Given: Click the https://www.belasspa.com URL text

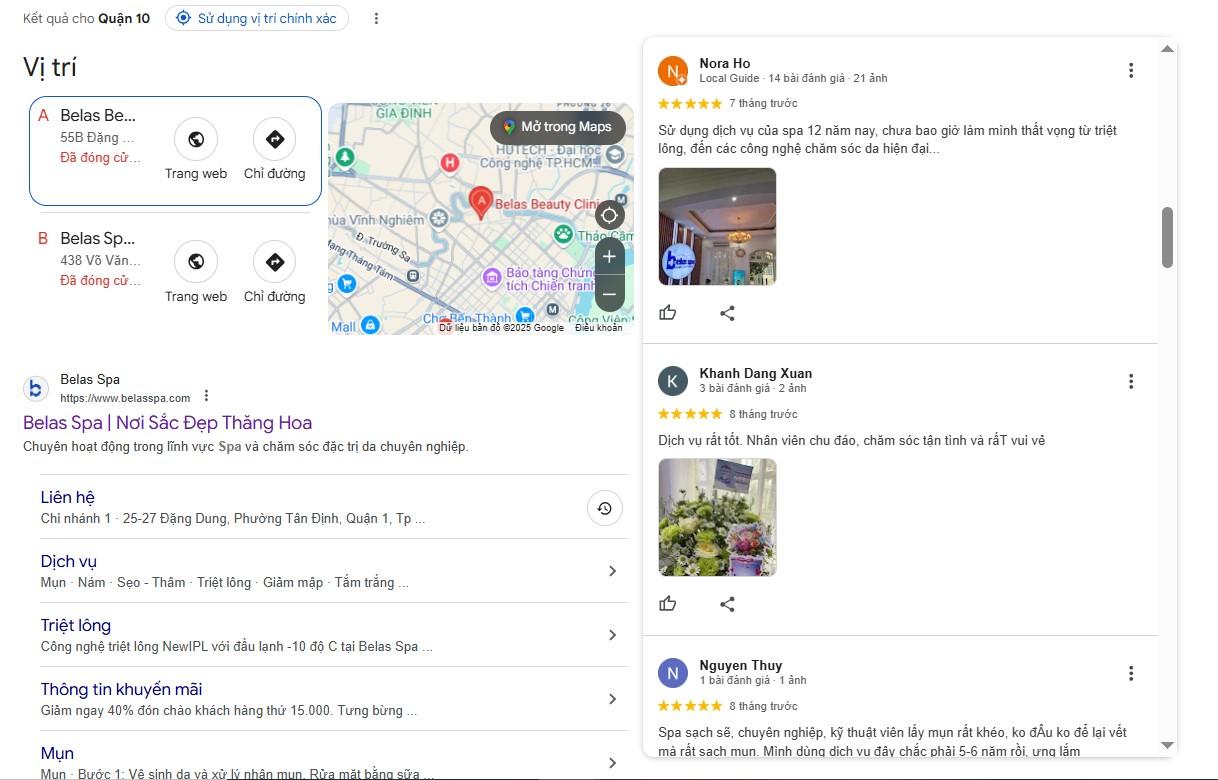Looking at the screenshot, I should tap(125, 398).
